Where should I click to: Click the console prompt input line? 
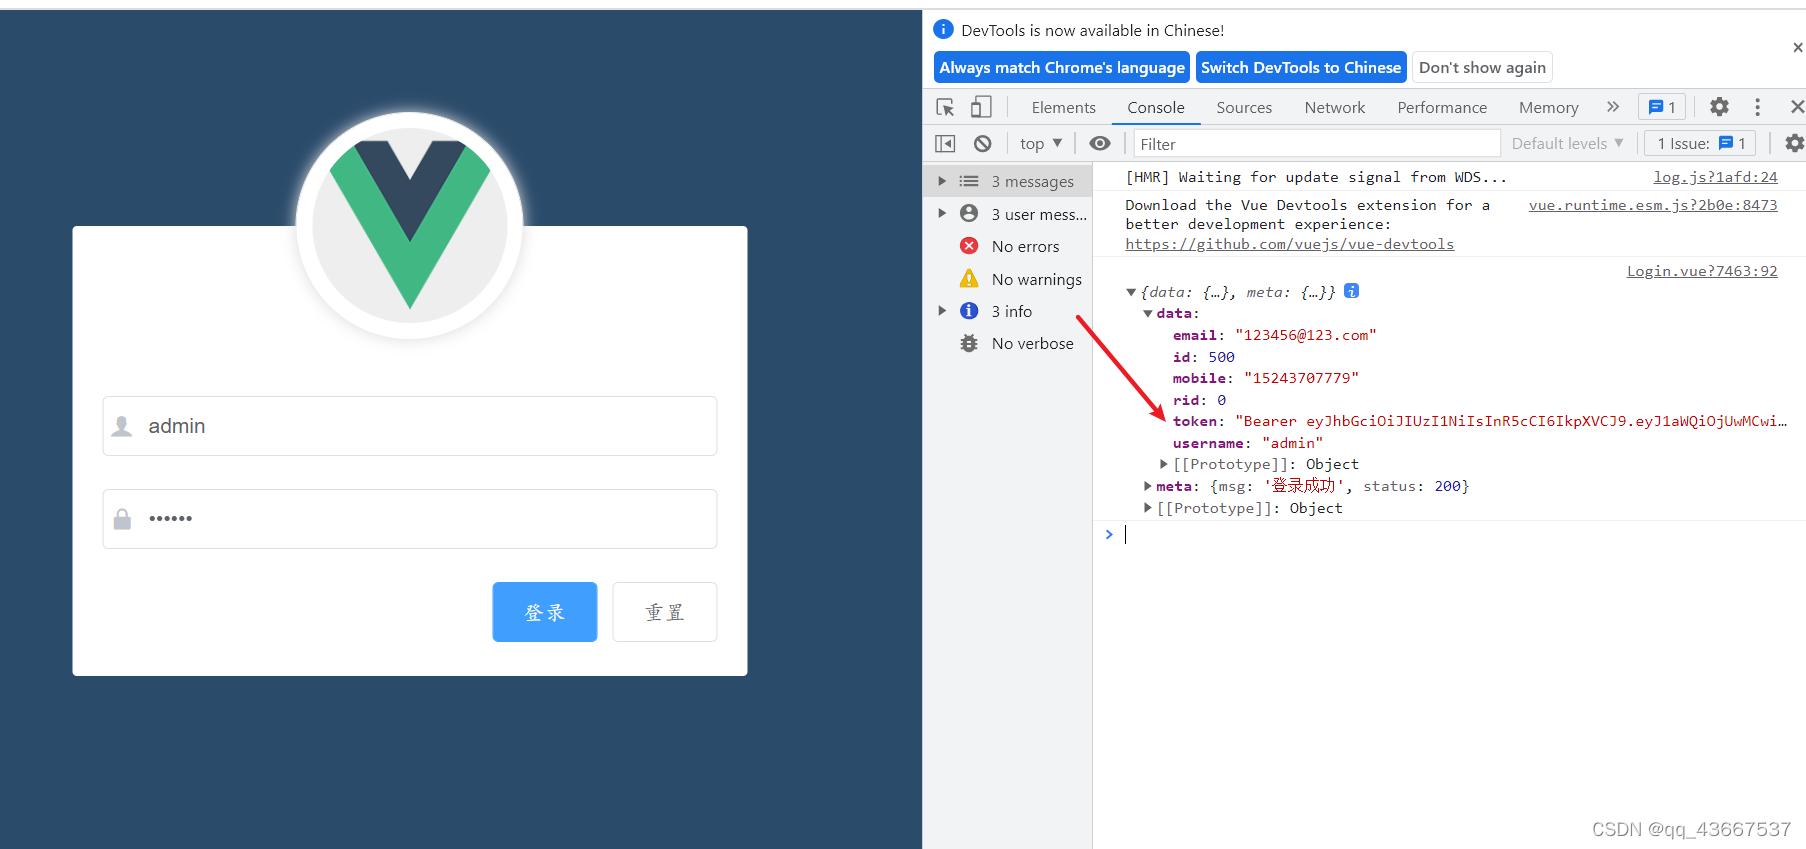[1450, 535]
